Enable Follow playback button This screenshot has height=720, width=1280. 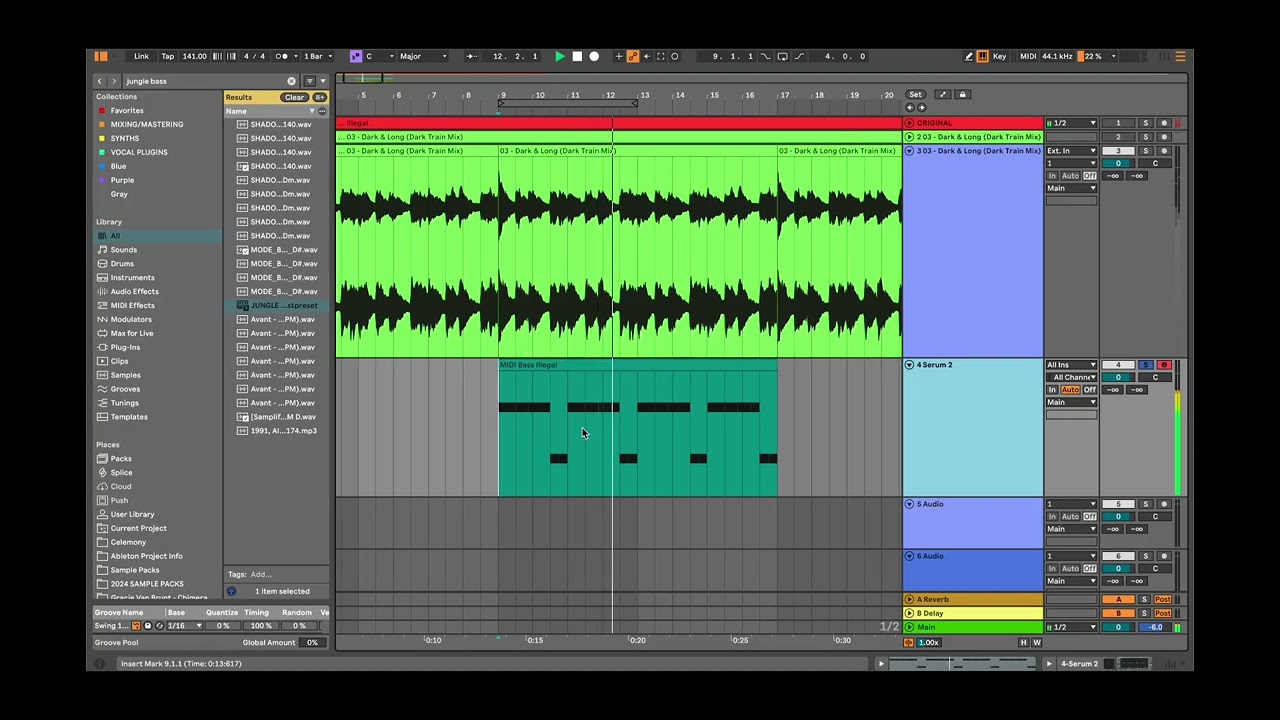coord(471,56)
